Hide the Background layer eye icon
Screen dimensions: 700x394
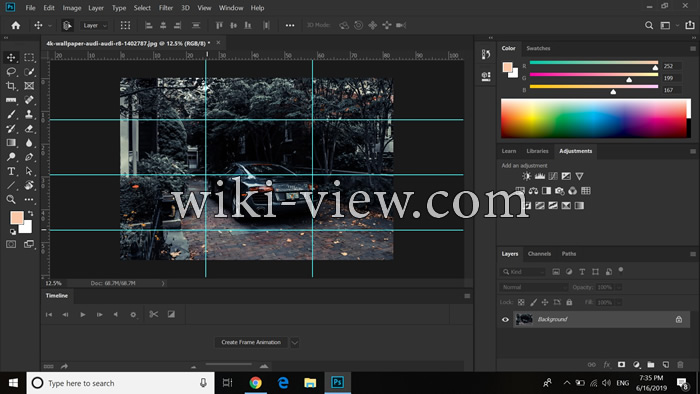tap(505, 319)
